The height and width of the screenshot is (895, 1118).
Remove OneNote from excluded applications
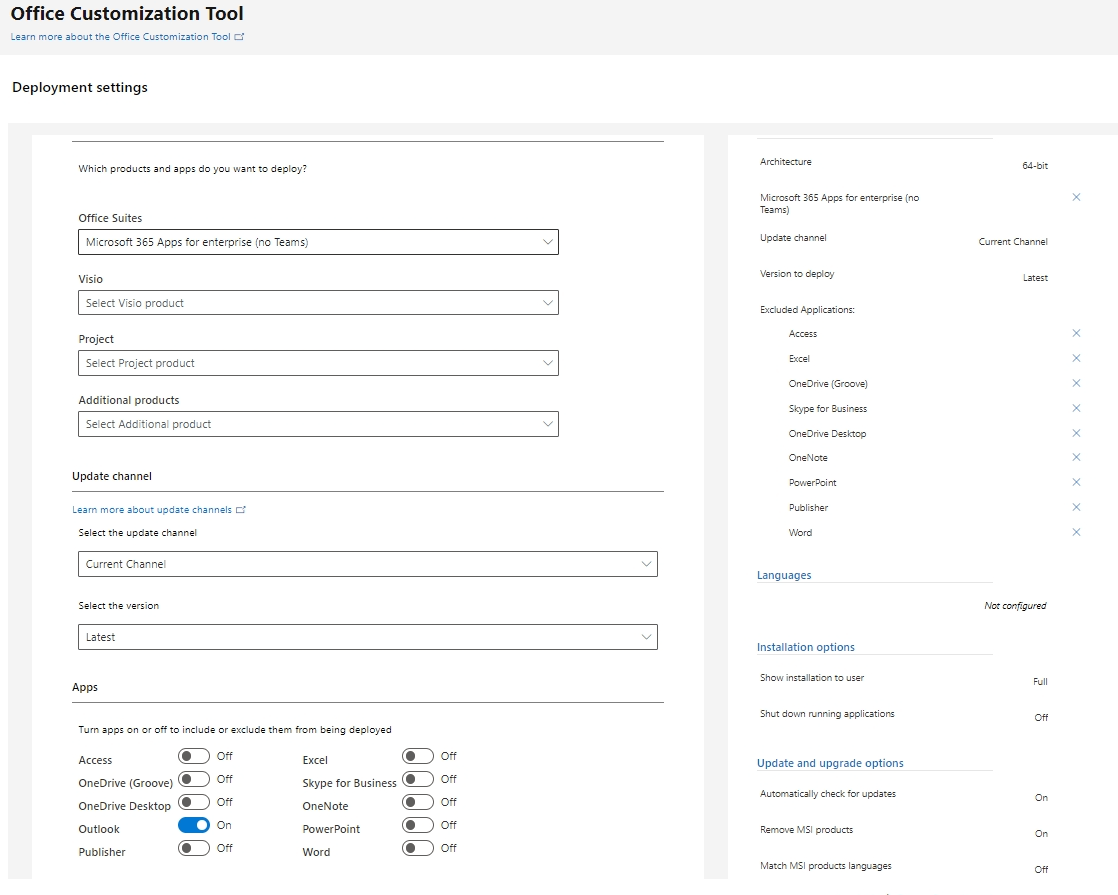[1076, 457]
